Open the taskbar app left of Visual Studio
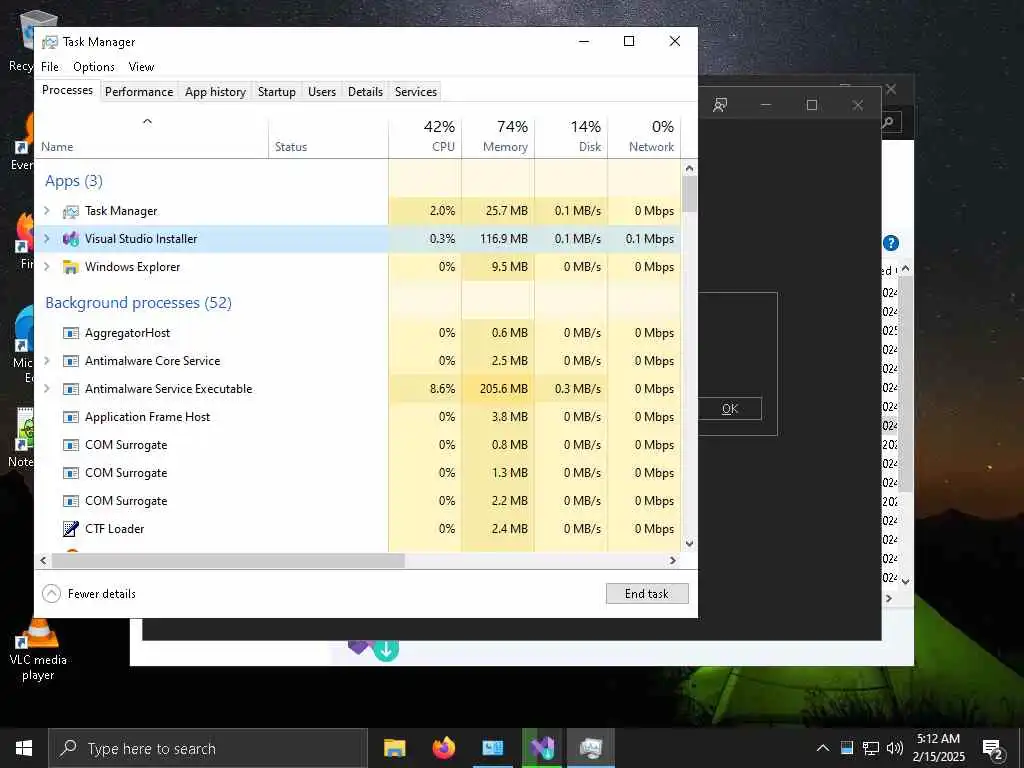The width and height of the screenshot is (1024, 768). click(x=492, y=748)
